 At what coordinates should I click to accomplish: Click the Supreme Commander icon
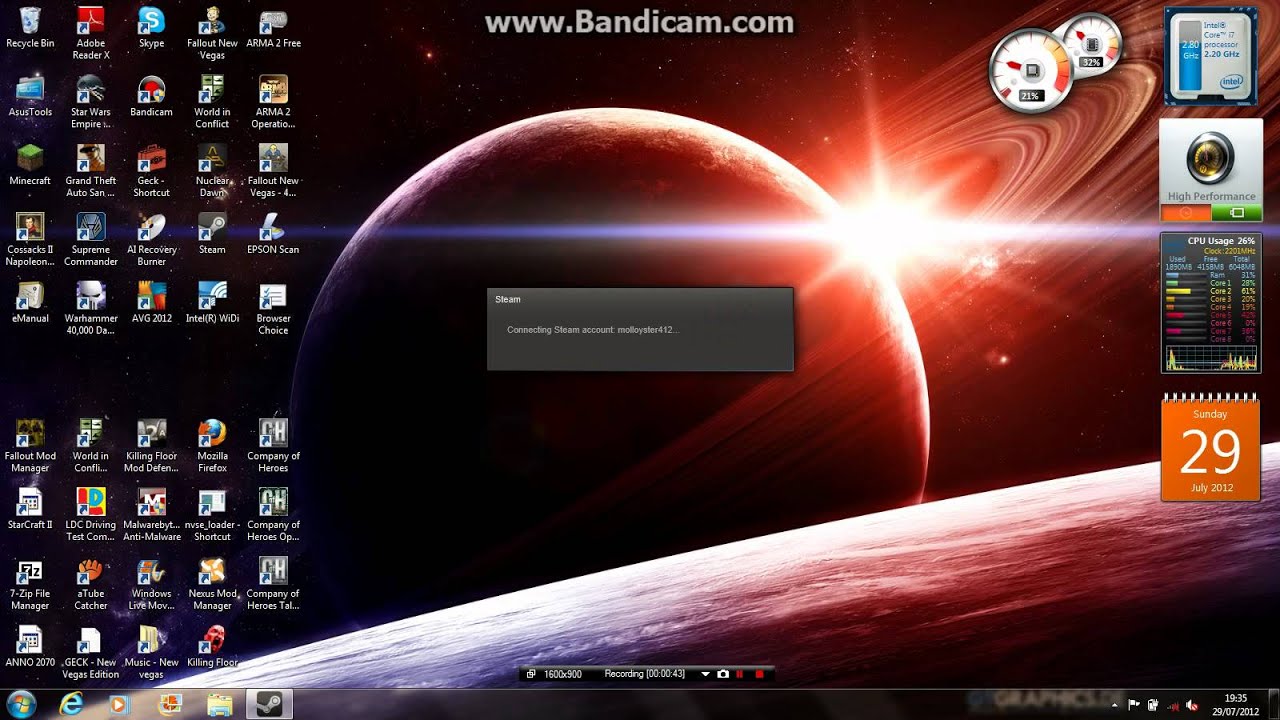pos(91,240)
